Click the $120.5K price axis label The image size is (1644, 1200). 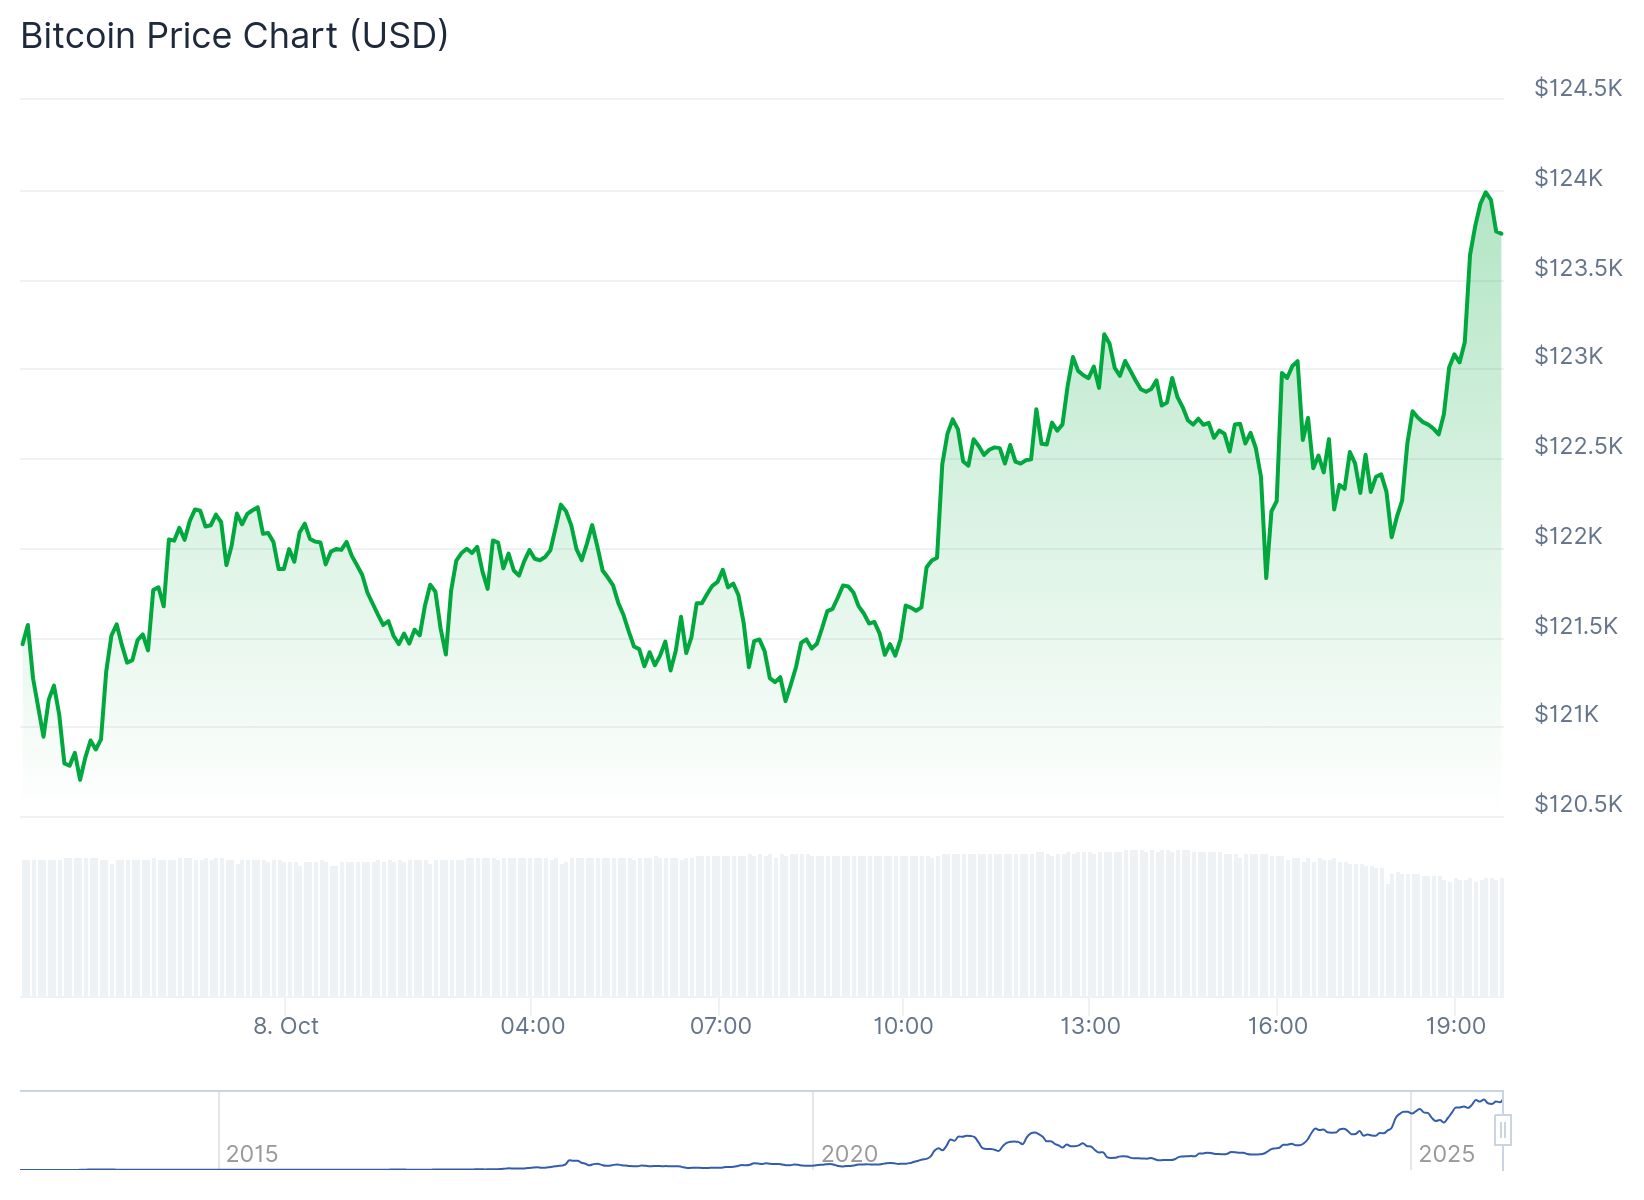1578,804
